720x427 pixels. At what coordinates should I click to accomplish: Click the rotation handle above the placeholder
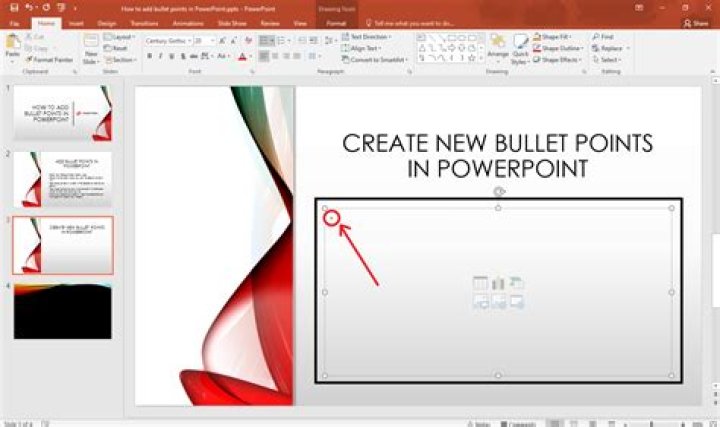point(499,191)
